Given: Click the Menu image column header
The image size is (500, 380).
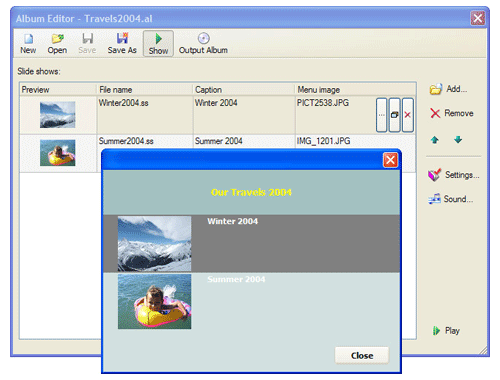Looking at the screenshot, I should 355,90.
